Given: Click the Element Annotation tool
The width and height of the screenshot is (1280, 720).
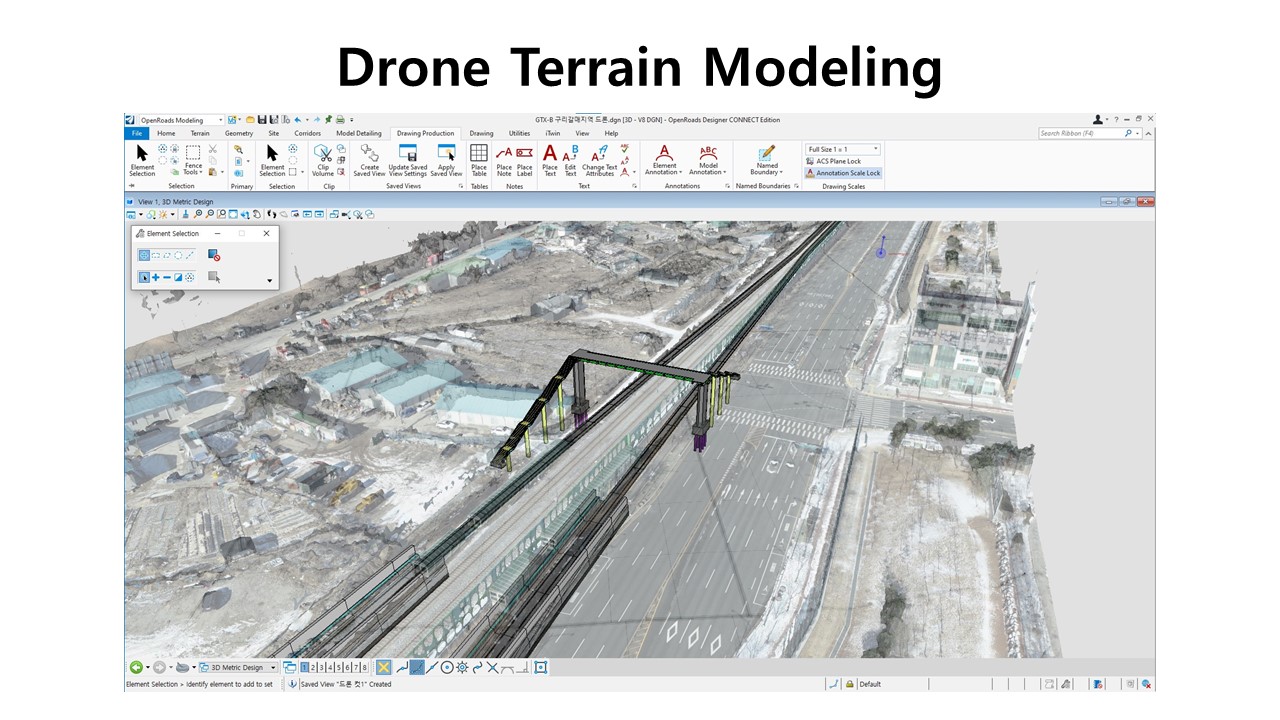Looking at the screenshot, I should tap(664, 159).
